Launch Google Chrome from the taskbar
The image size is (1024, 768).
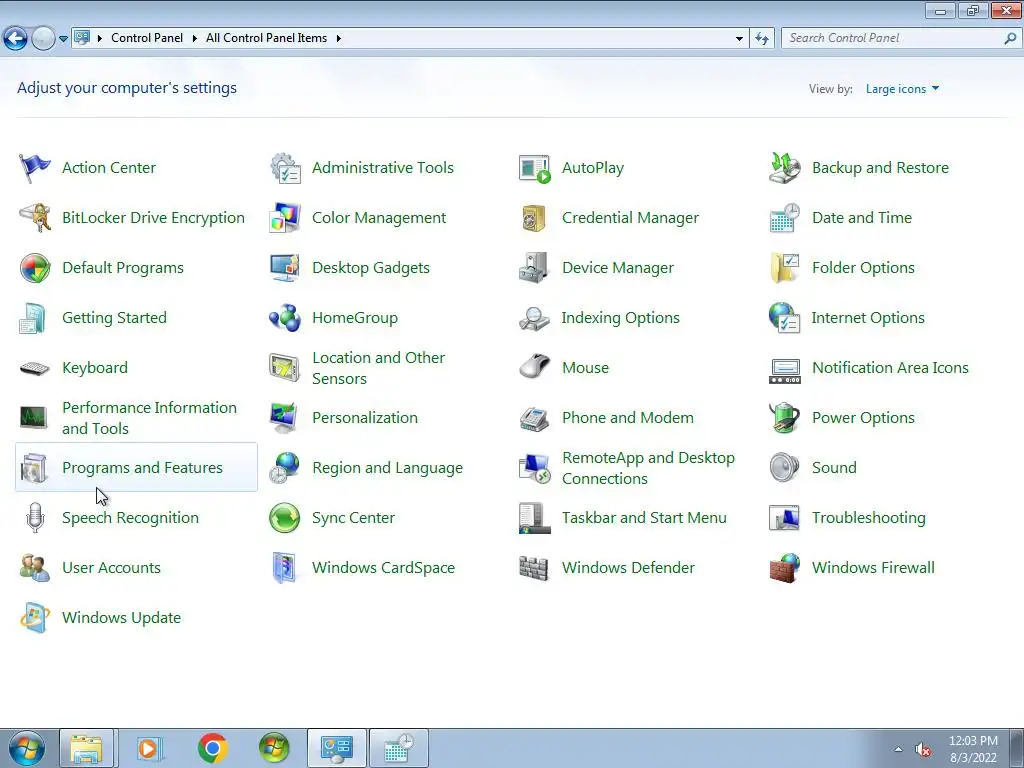click(x=212, y=748)
